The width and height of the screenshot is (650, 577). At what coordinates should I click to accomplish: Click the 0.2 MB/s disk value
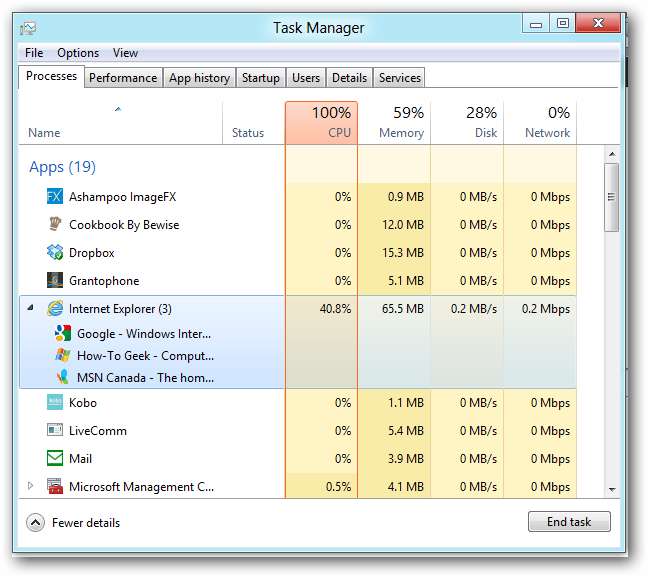(474, 309)
